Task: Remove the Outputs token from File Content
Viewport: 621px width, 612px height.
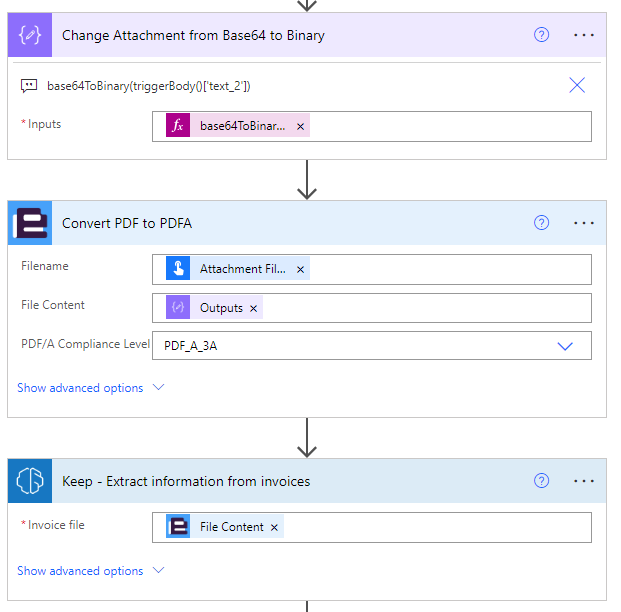Action: [253, 308]
